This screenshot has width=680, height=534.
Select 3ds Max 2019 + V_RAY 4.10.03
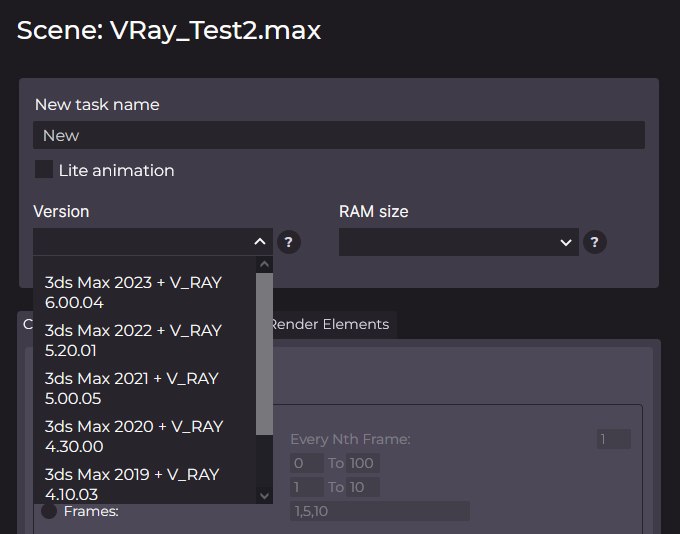click(x=144, y=484)
